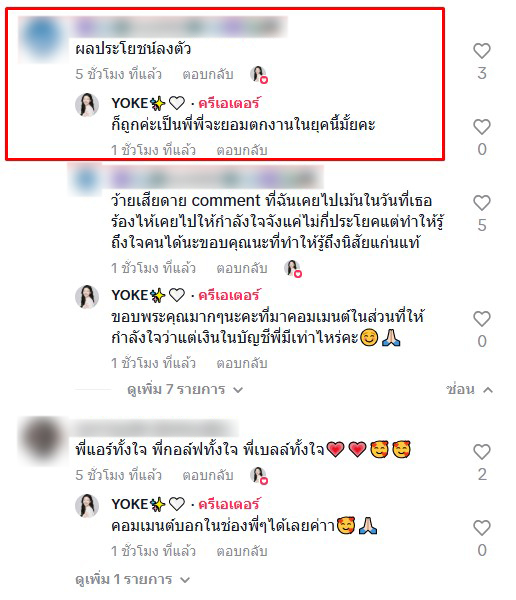Open the YOKE avatar on the ขอบพระคุณมากๆ reply
Viewport: 516px width, 600px height.
pos(87,297)
